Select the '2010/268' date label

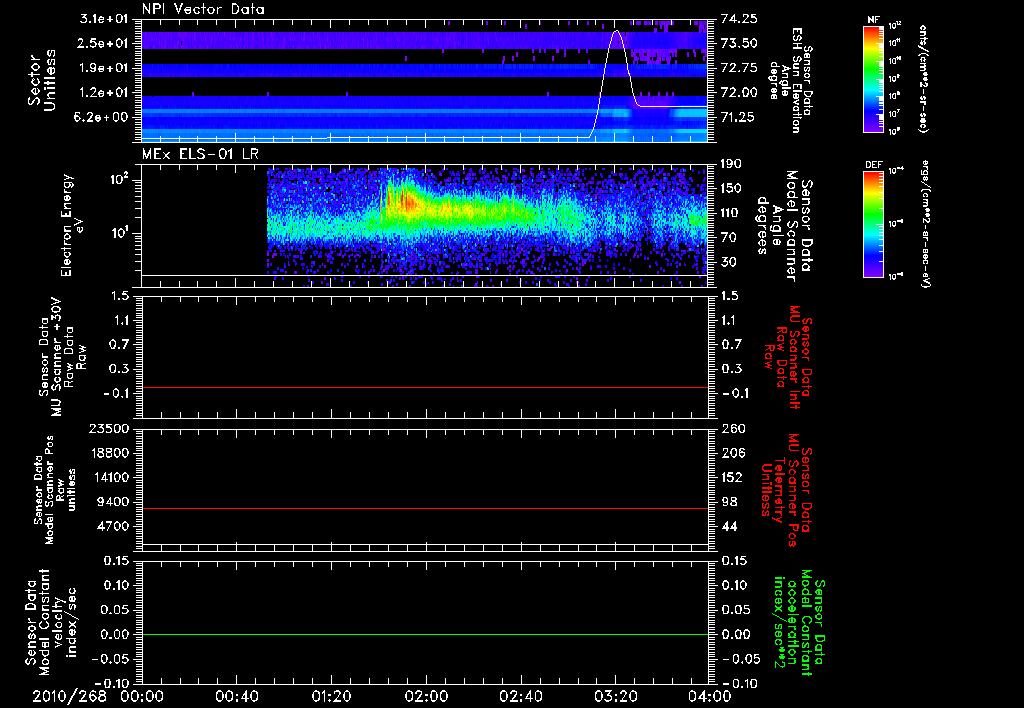click(69, 696)
